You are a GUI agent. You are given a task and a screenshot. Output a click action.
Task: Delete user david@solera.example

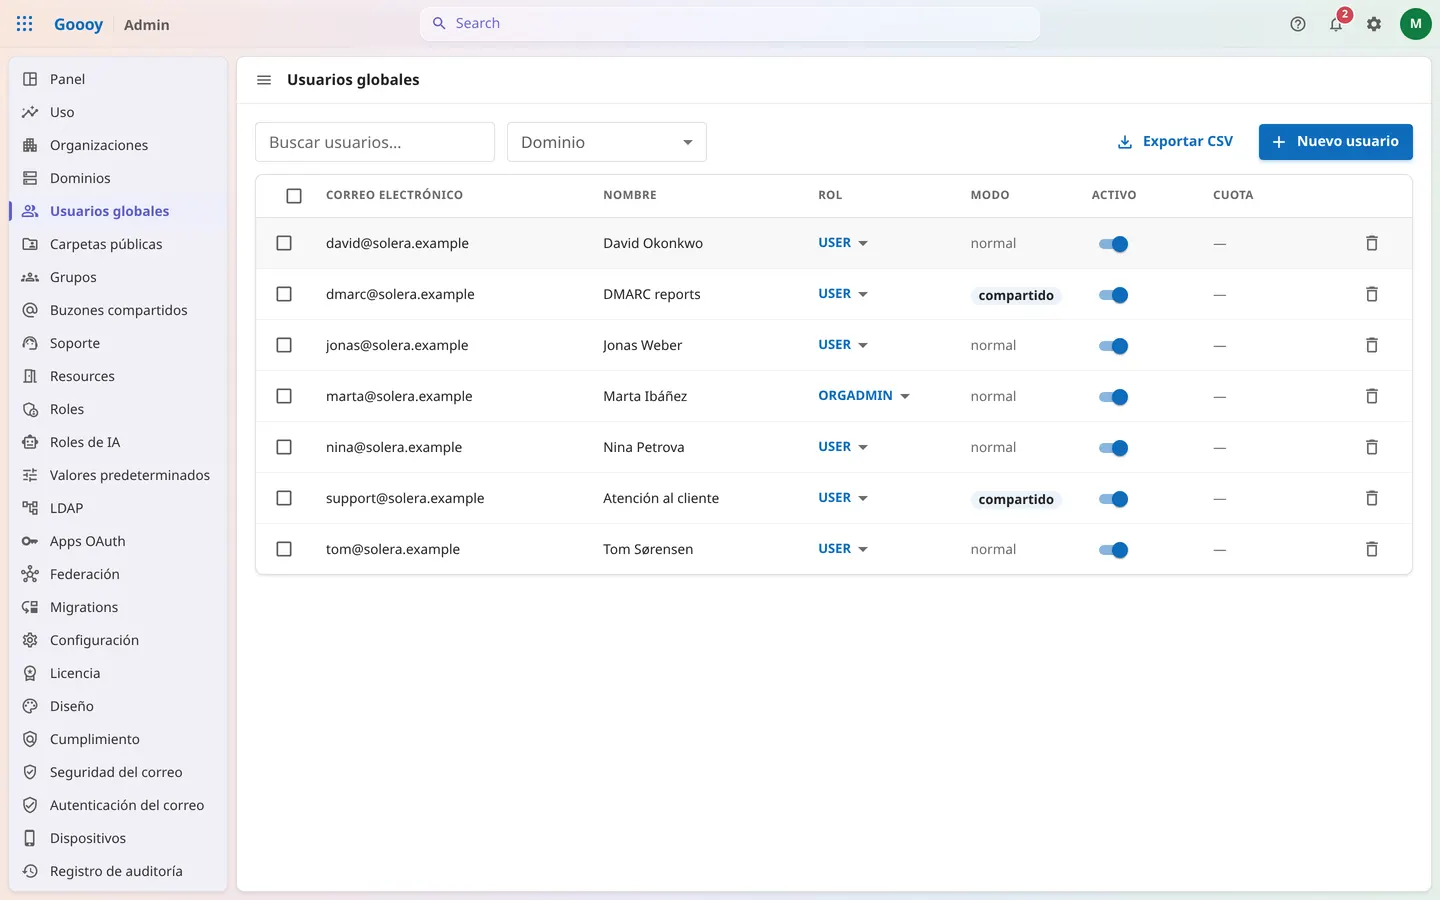coord(1372,243)
